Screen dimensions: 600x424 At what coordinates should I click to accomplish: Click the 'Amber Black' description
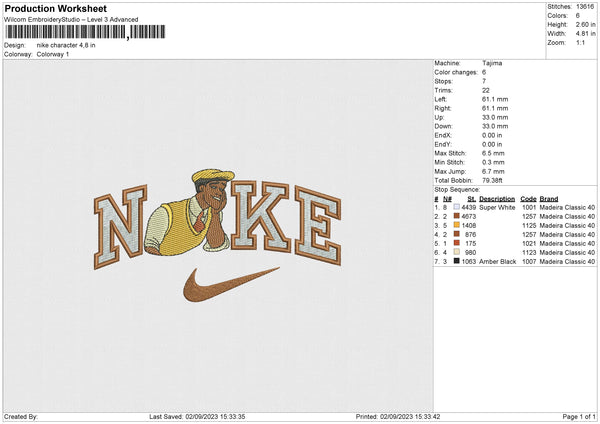[x=497, y=261]
